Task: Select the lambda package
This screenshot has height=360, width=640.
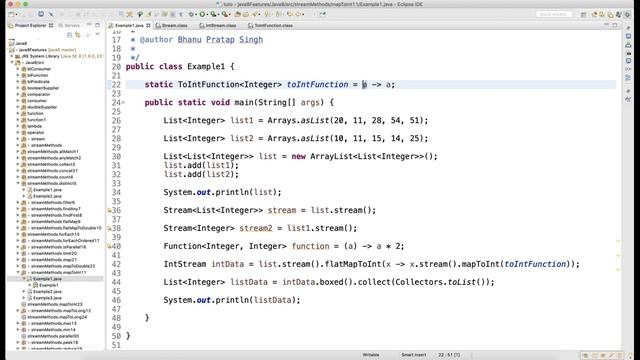Action: 34,126
